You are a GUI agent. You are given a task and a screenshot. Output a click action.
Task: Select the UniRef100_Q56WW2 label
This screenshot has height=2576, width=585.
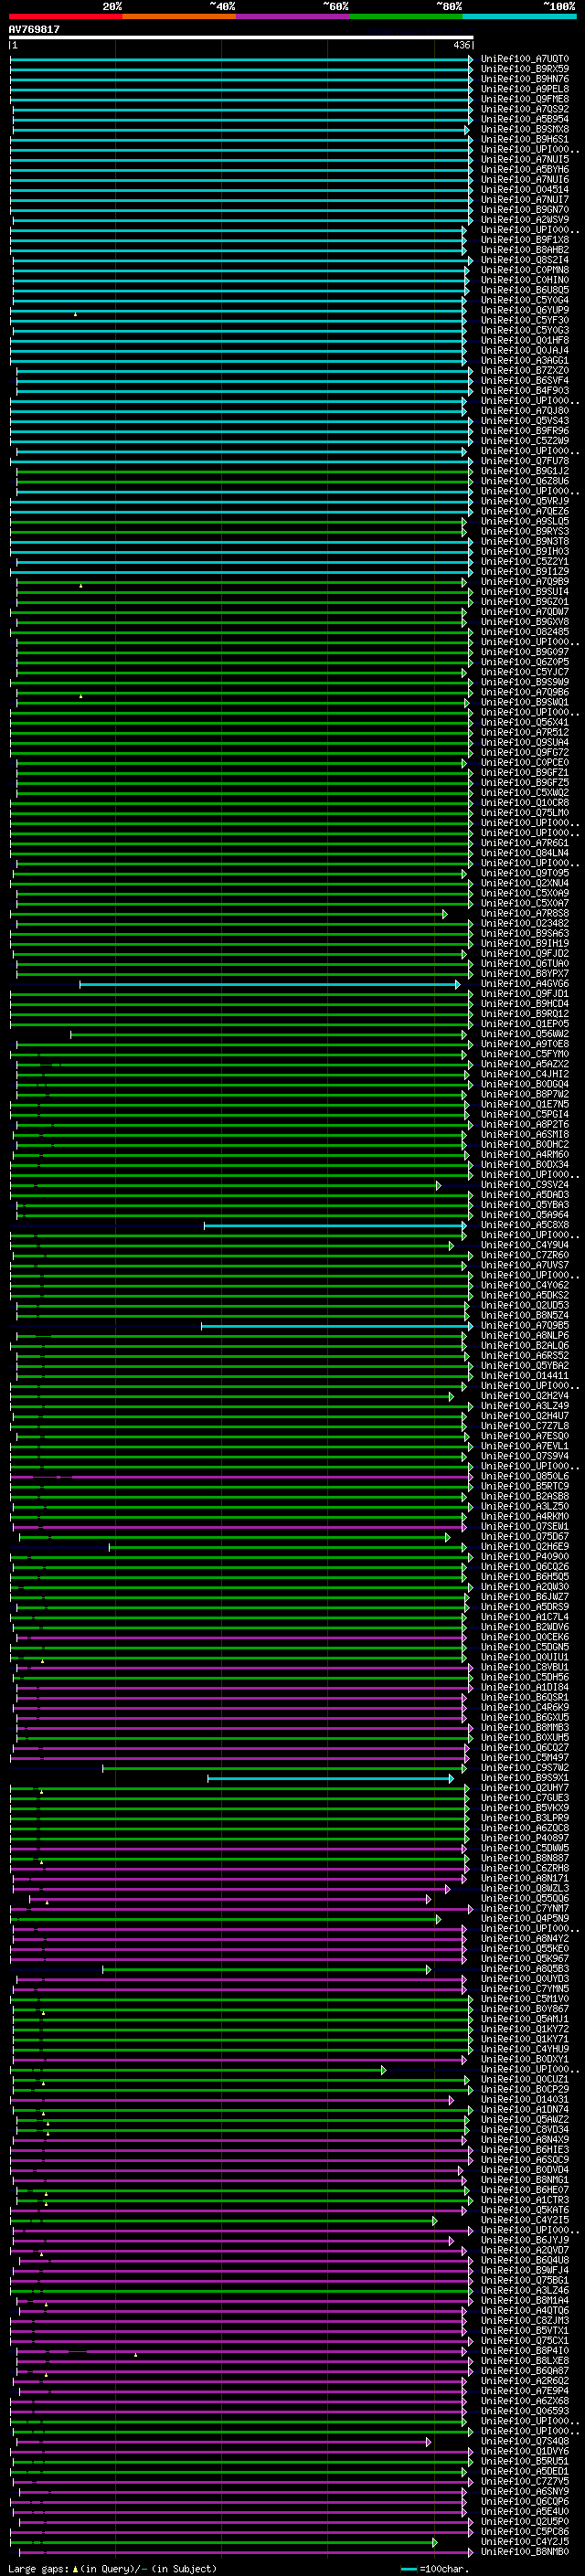[525, 1034]
